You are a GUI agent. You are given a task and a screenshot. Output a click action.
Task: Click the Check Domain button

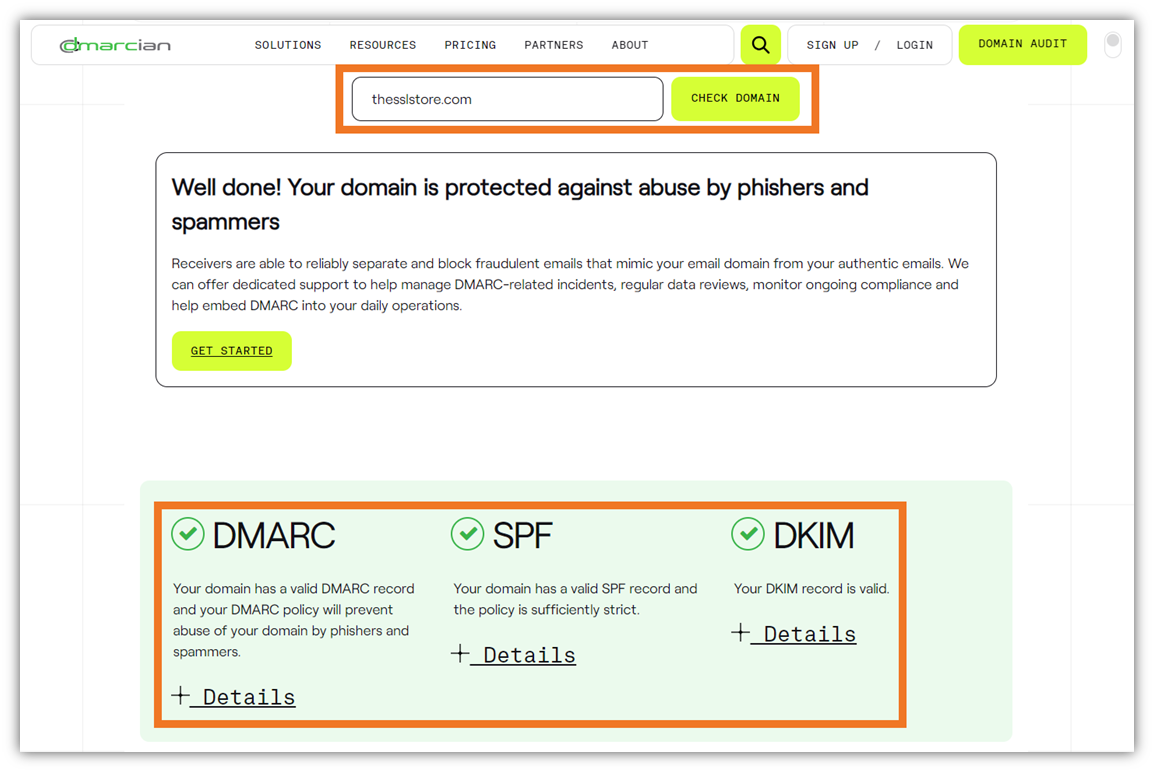coord(735,98)
